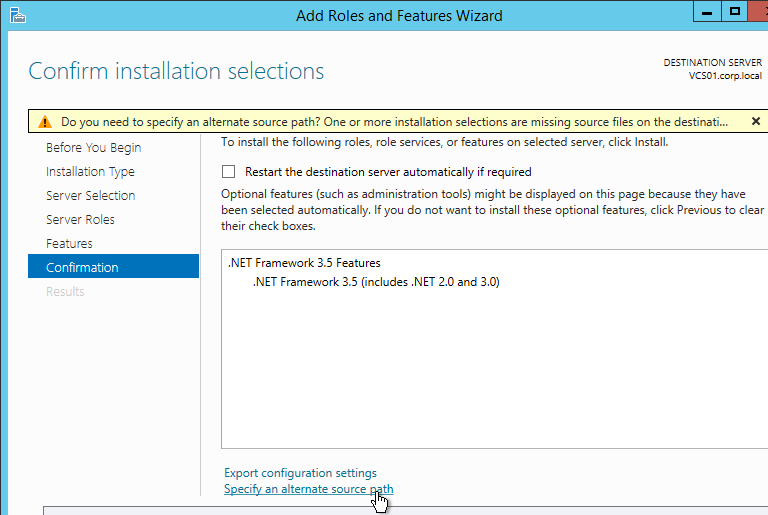
Task: Click the Add Roles and Features Wizard title bar
Action: tap(399, 16)
